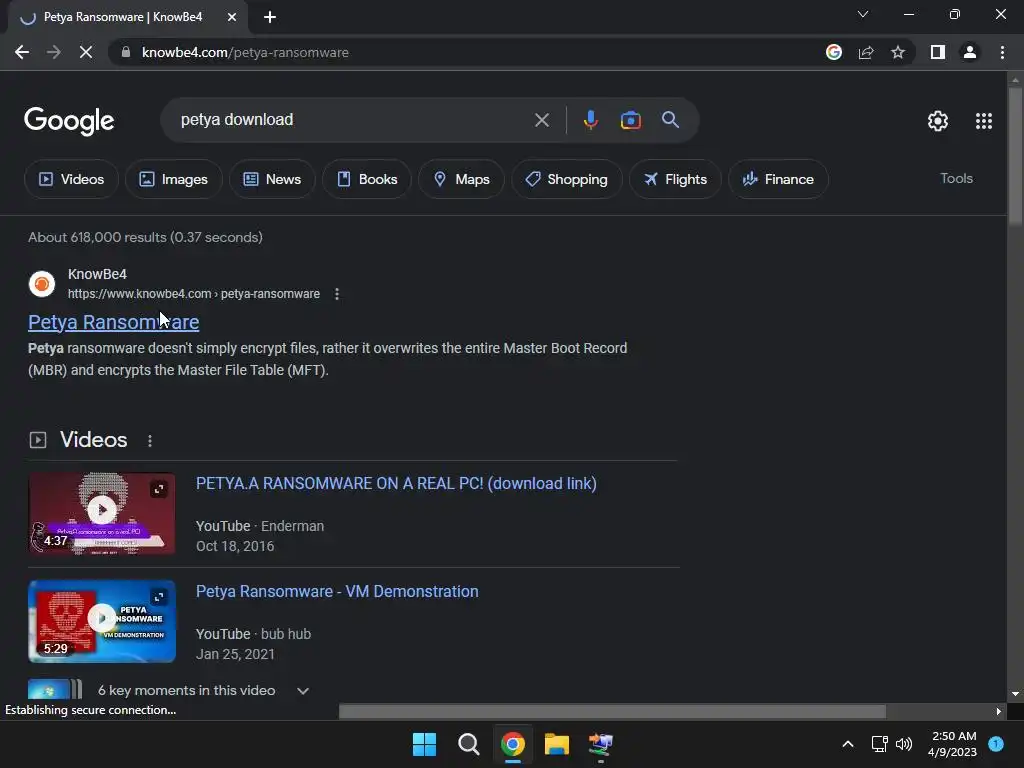Expand 6 key moments in this video

302,691
